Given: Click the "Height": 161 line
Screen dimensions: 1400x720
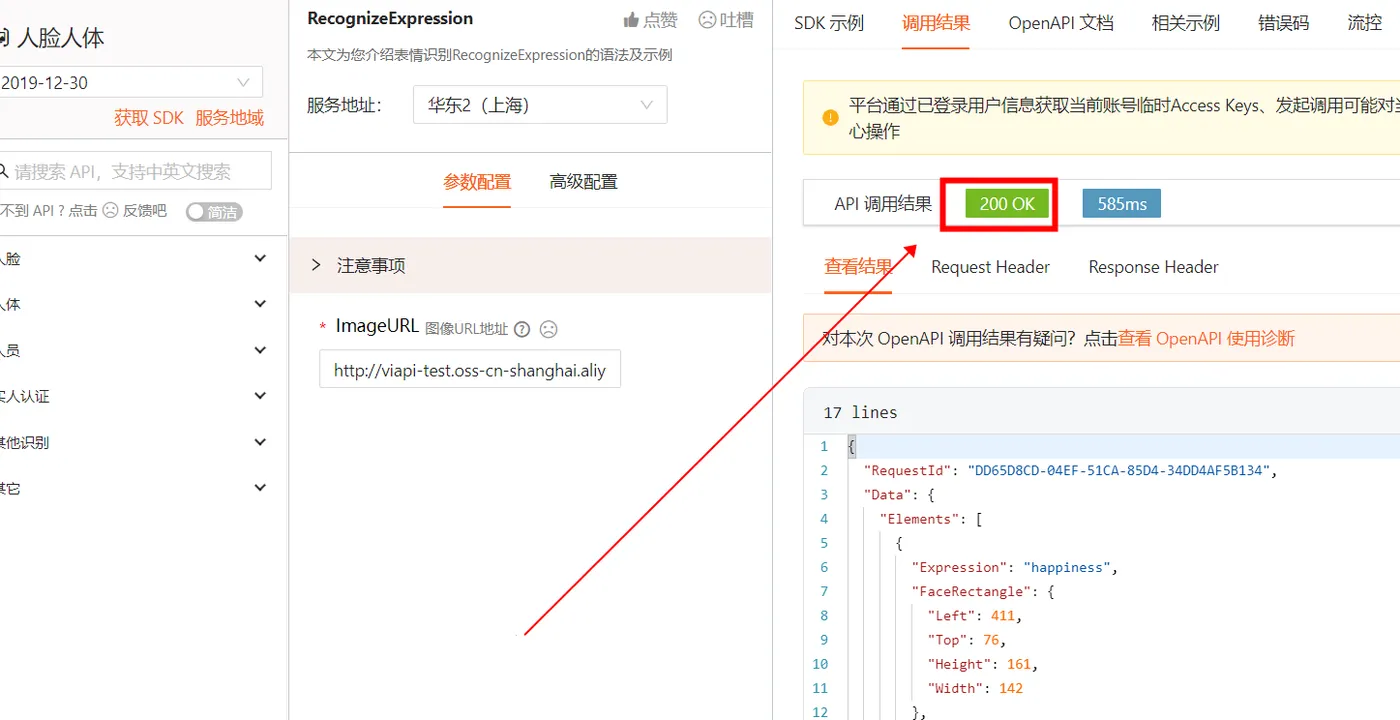Looking at the screenshot, I should tap(983, 664).
